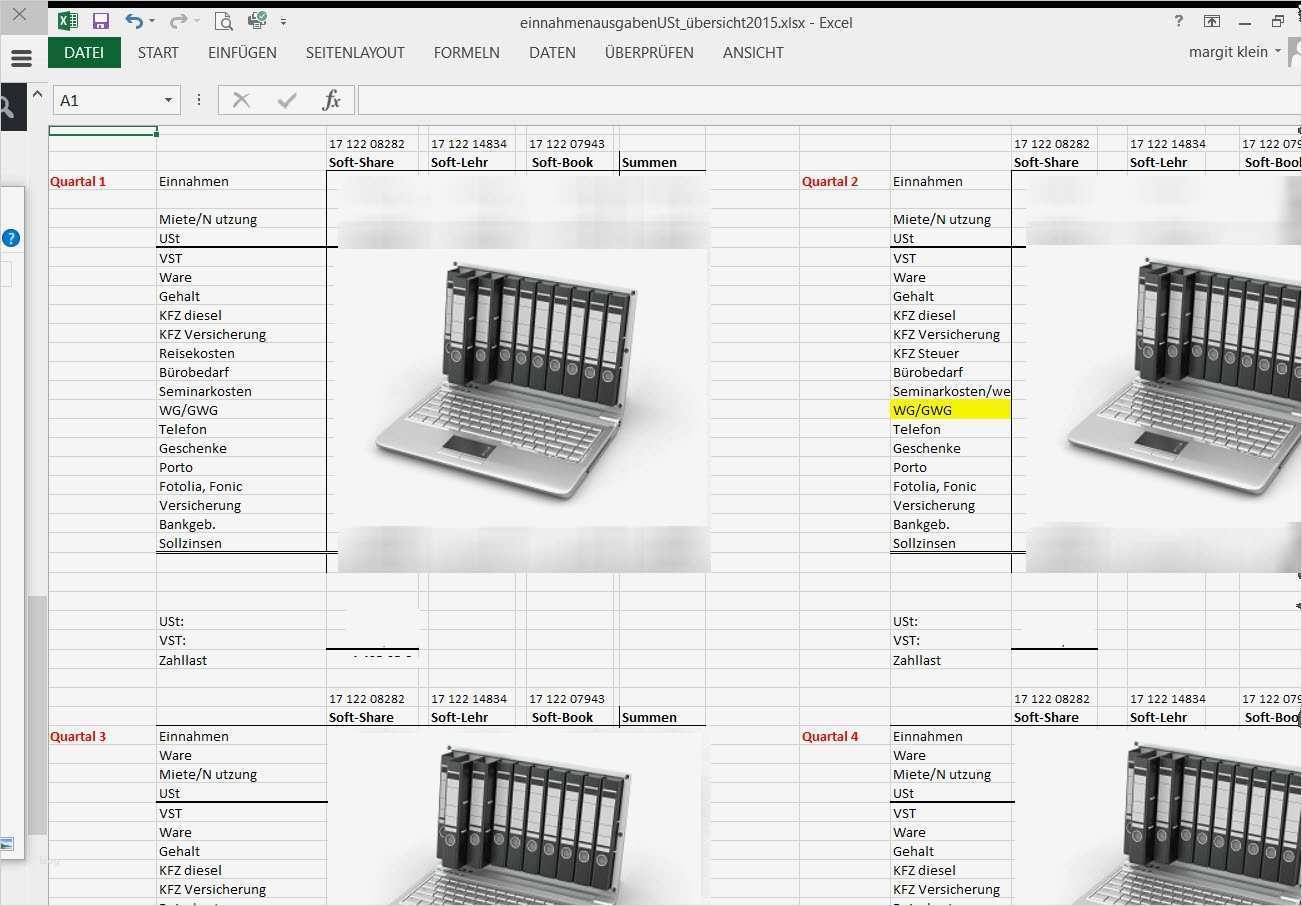Toggle the Customize Quick Access Toolbar arrow
Screen dimensions: 1302x906
[x=284, y=23]
